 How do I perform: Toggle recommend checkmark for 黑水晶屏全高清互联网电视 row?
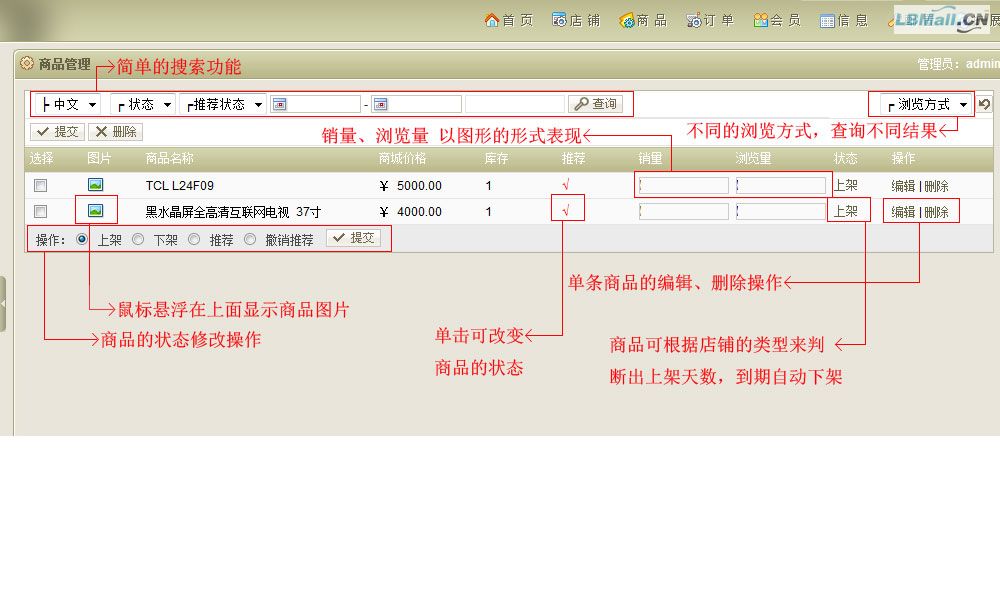[x=566, y=210]
